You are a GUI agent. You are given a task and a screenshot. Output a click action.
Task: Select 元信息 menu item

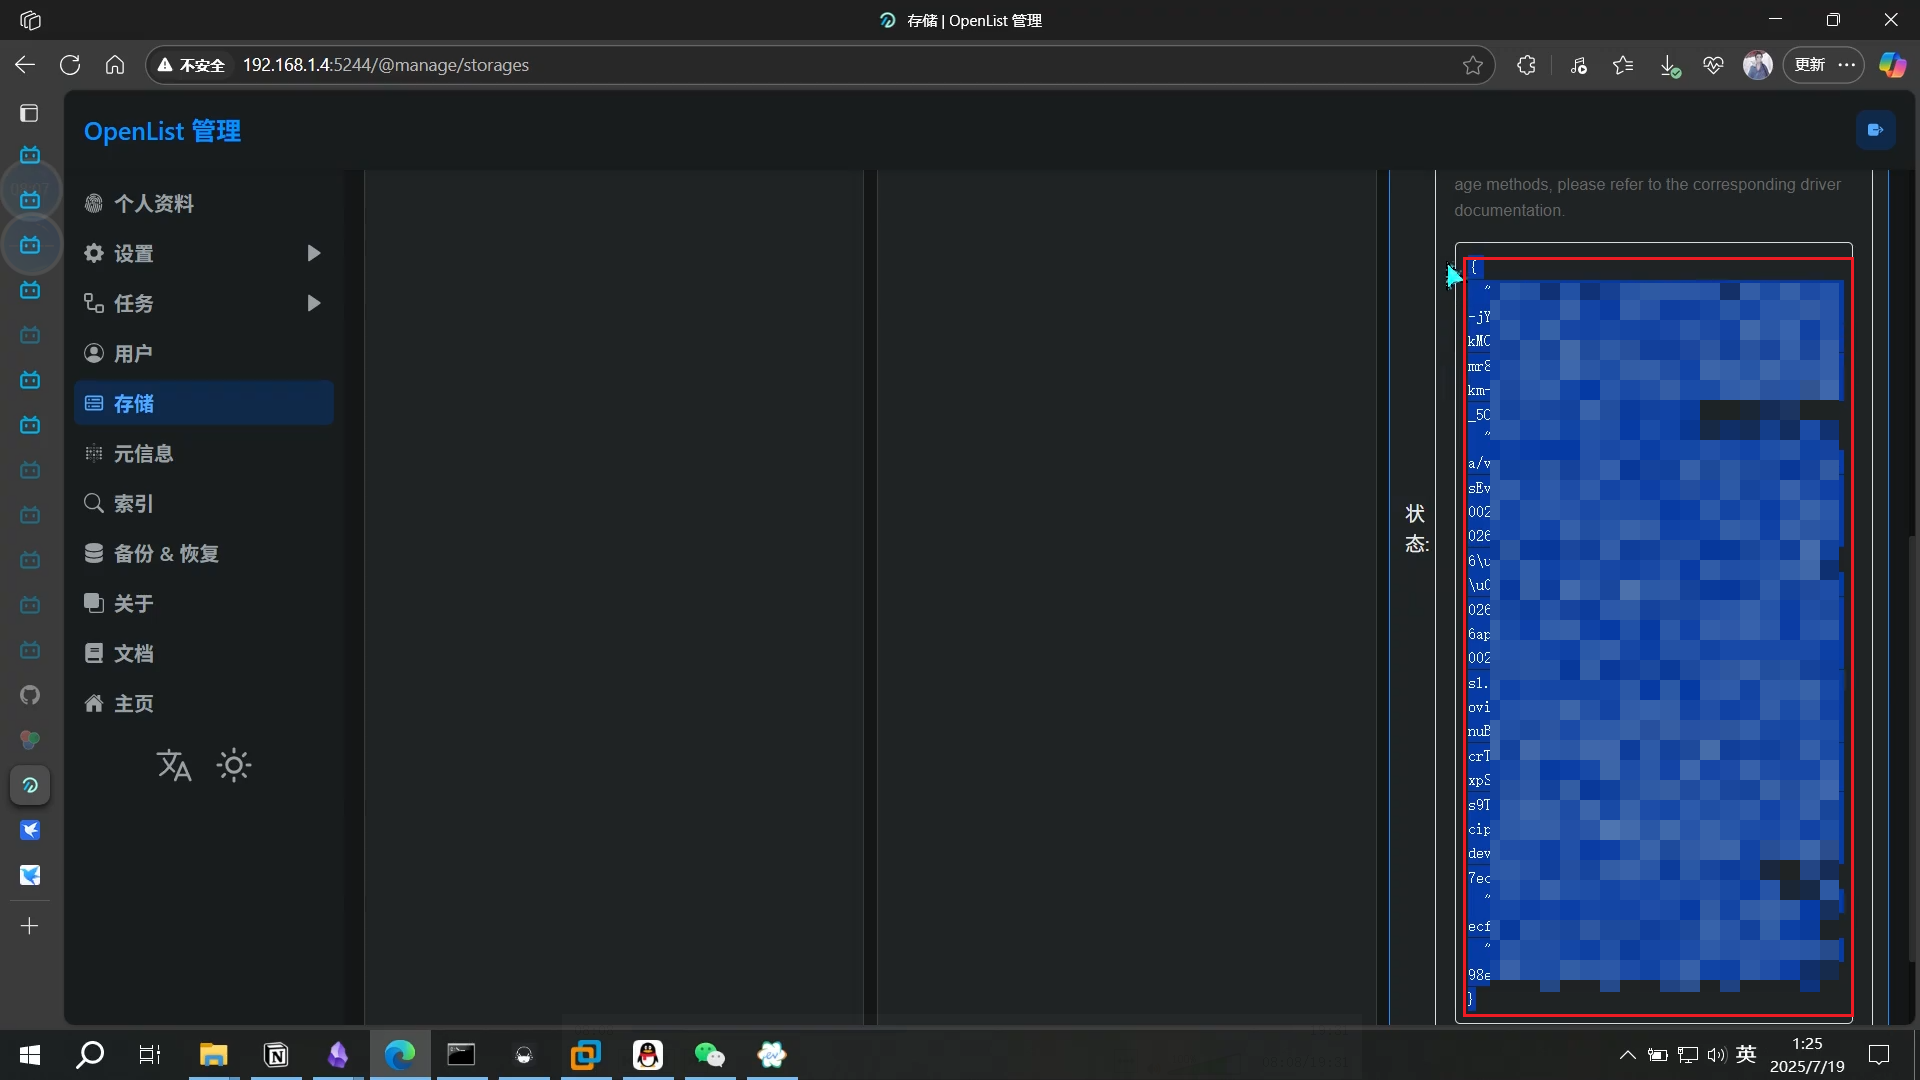pyautogui.click(x=143, y=454)
